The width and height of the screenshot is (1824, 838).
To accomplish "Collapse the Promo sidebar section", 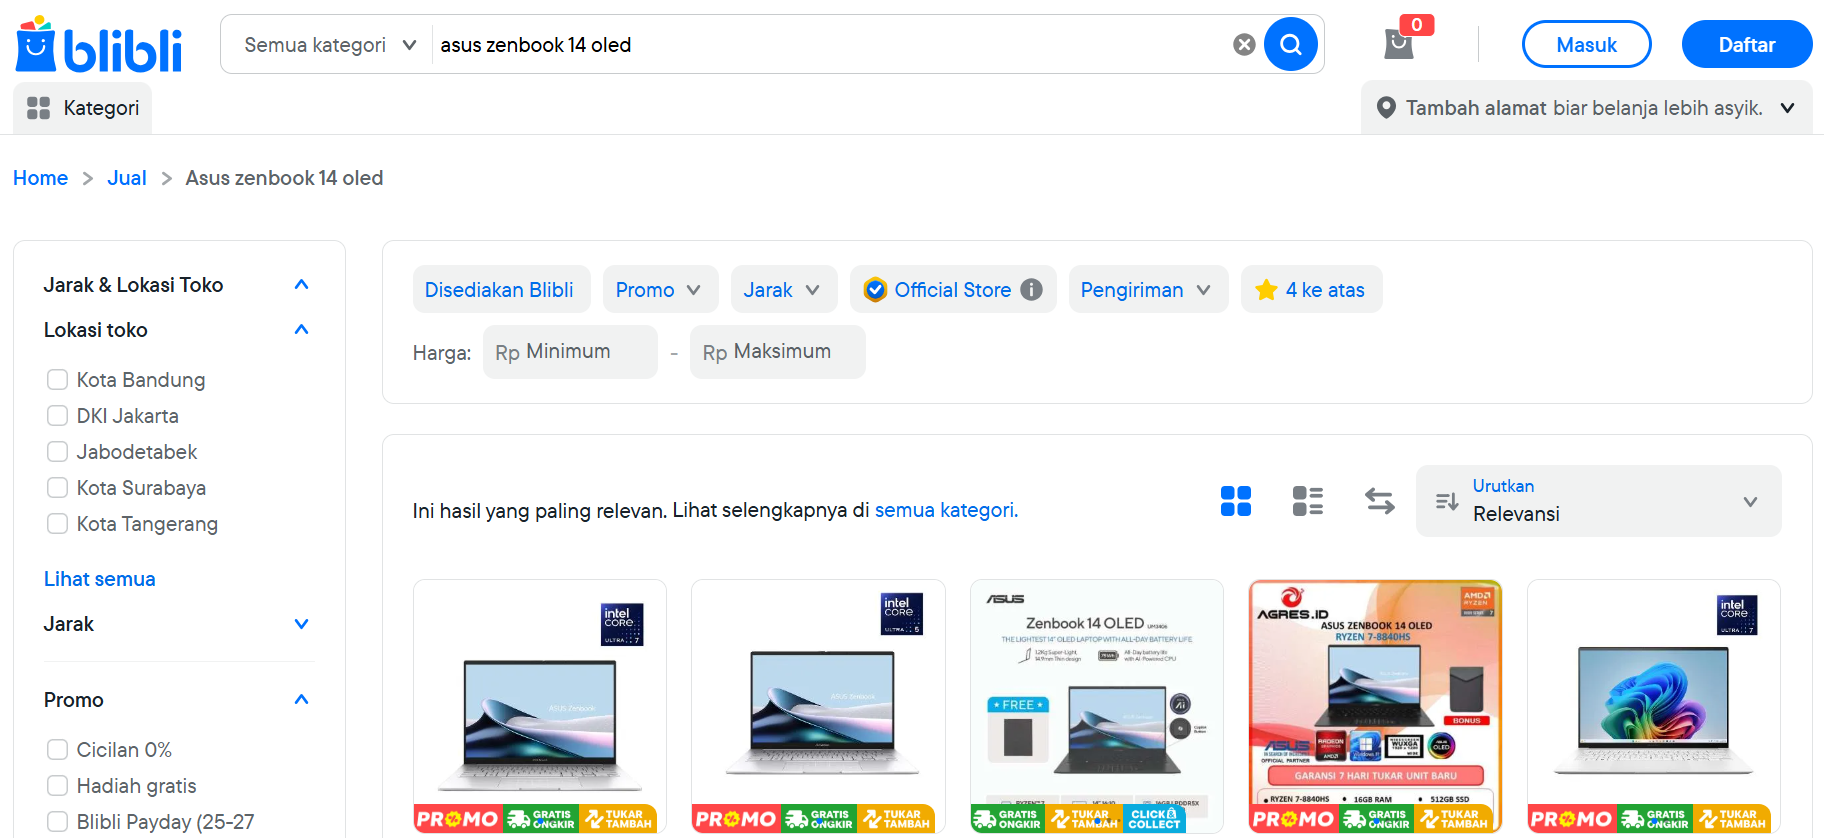I will coord(301,700).
